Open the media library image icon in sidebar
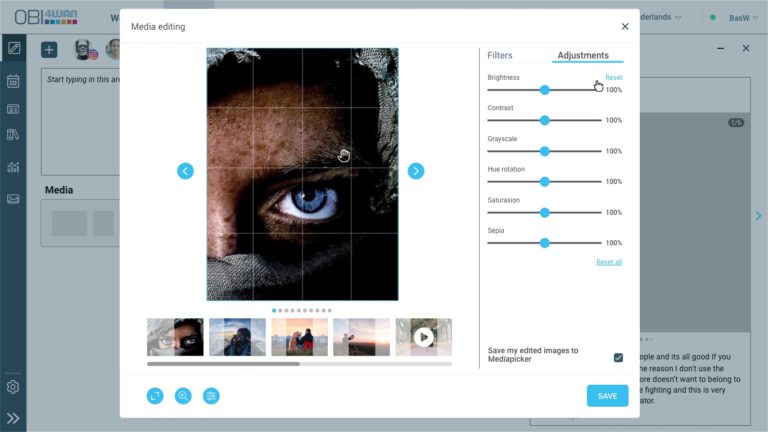This screenshot has height=432, width=768. [x=13, y=199]
